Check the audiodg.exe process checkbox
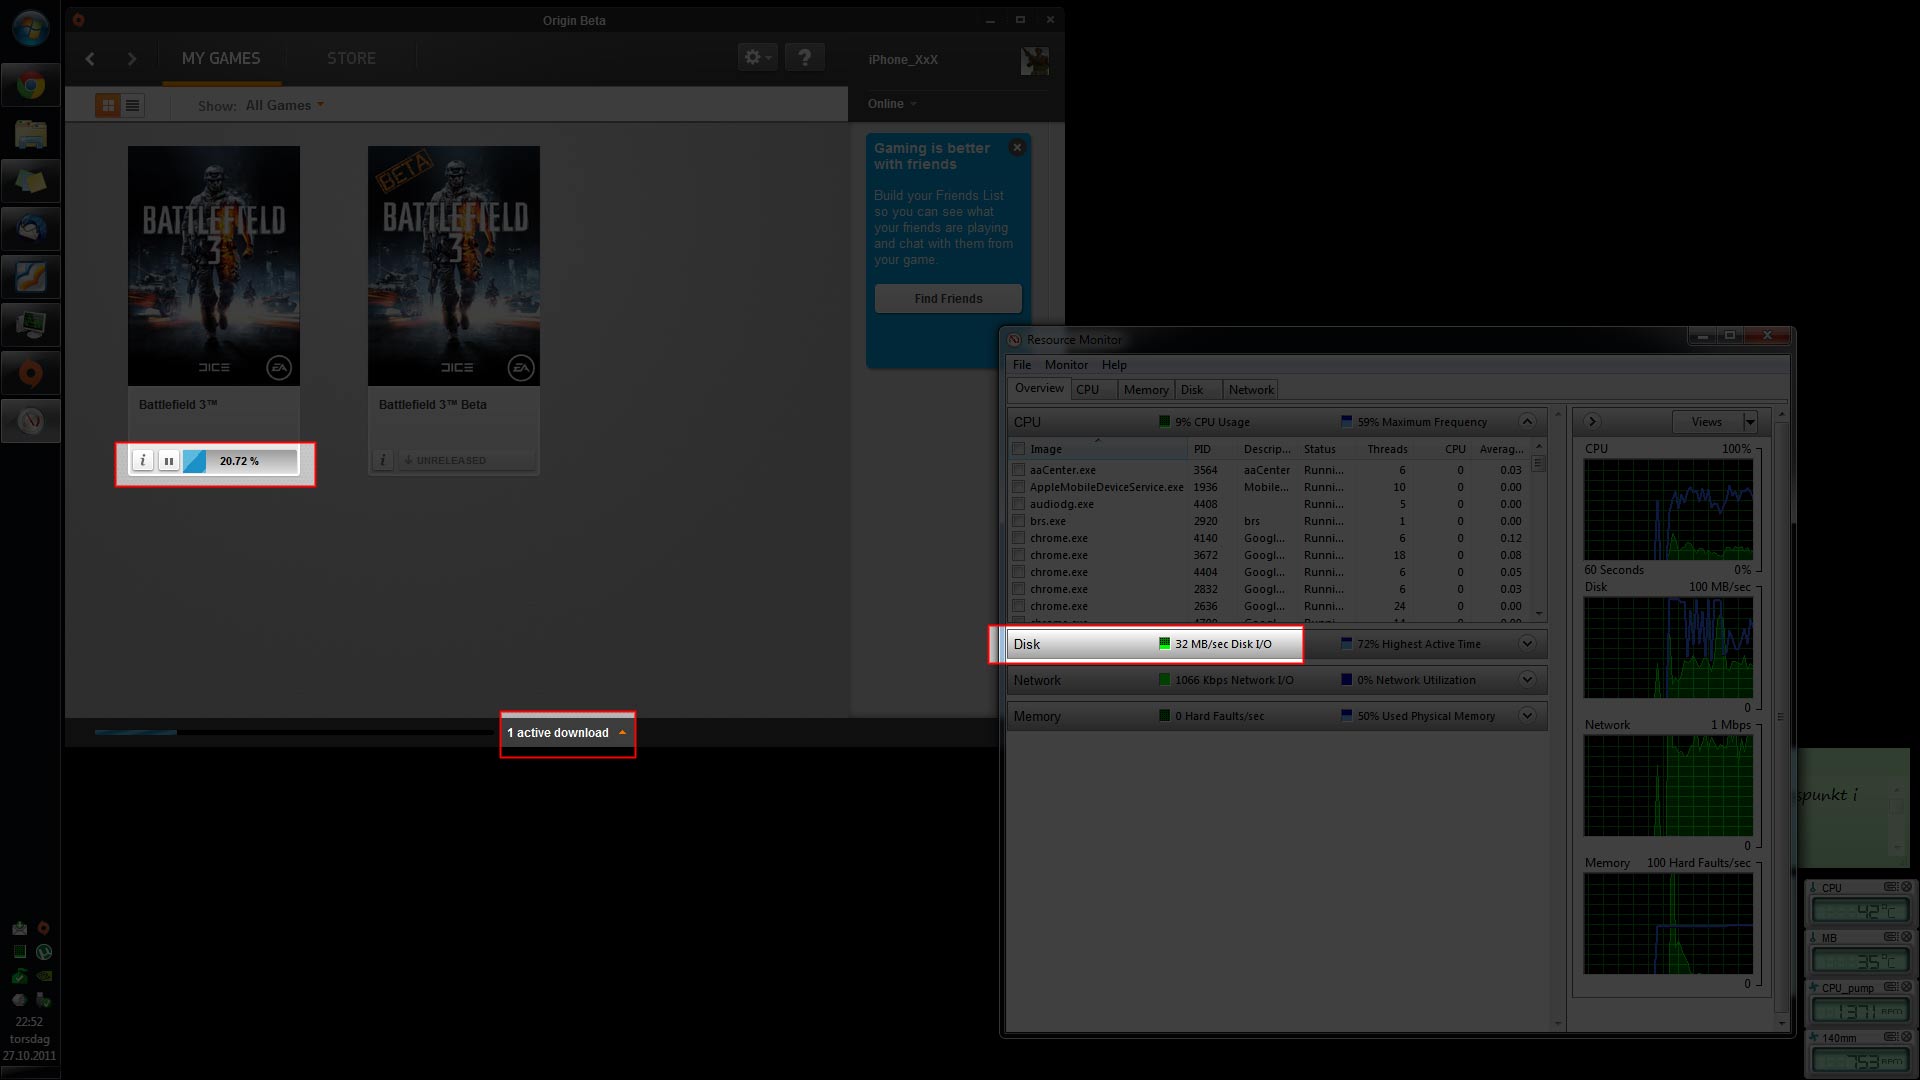Image resolution: width=1920 pixels, height=1080 pixels. (1018, 504)
